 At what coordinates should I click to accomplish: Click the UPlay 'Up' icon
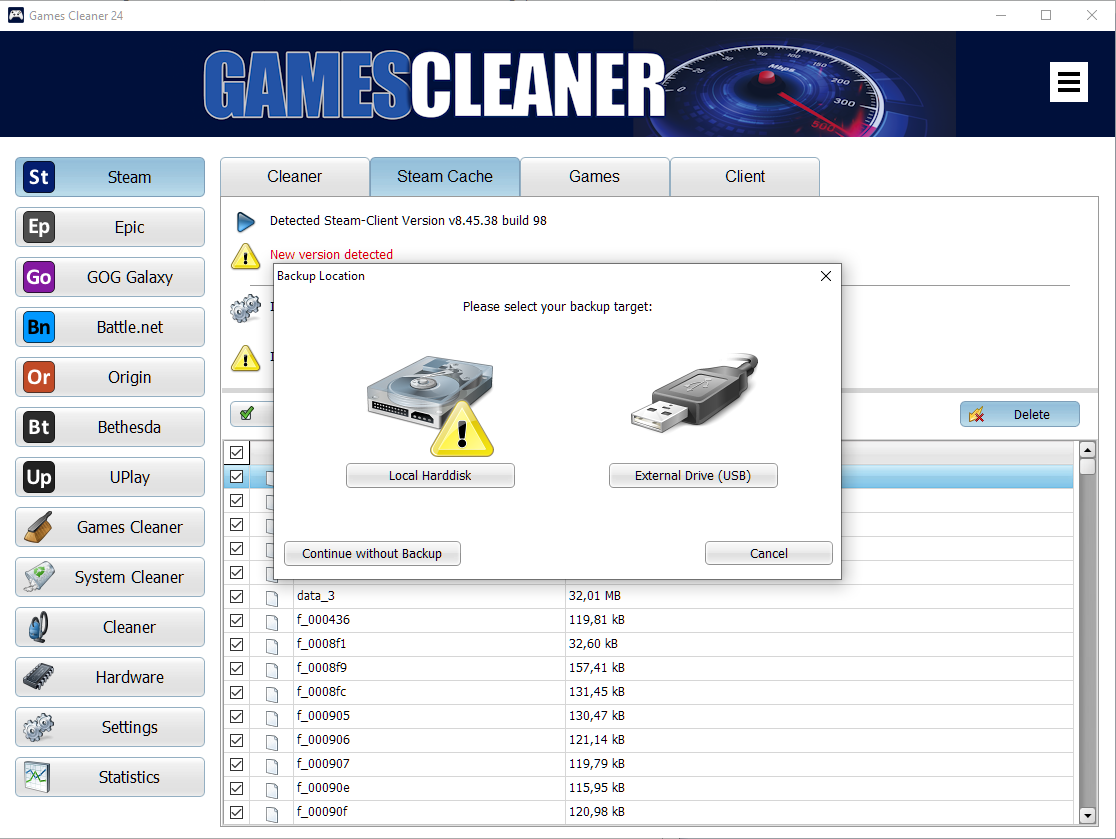(38, 477)
